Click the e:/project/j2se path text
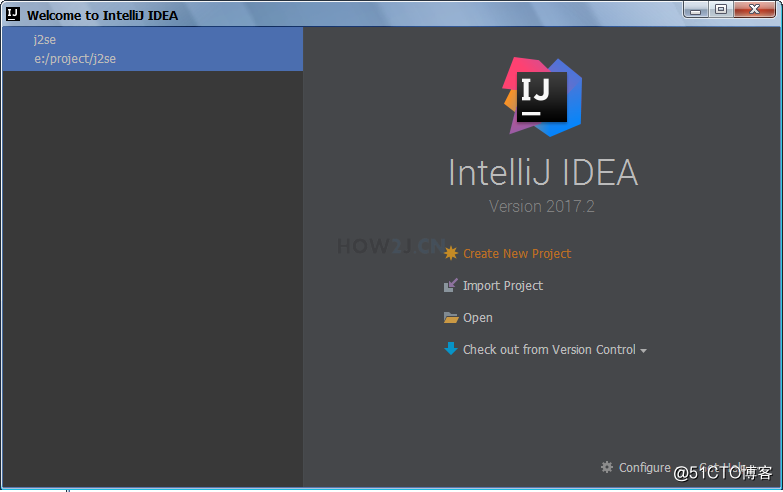The width and height of the screenshot is (783, 492). [x=75, y=59]
